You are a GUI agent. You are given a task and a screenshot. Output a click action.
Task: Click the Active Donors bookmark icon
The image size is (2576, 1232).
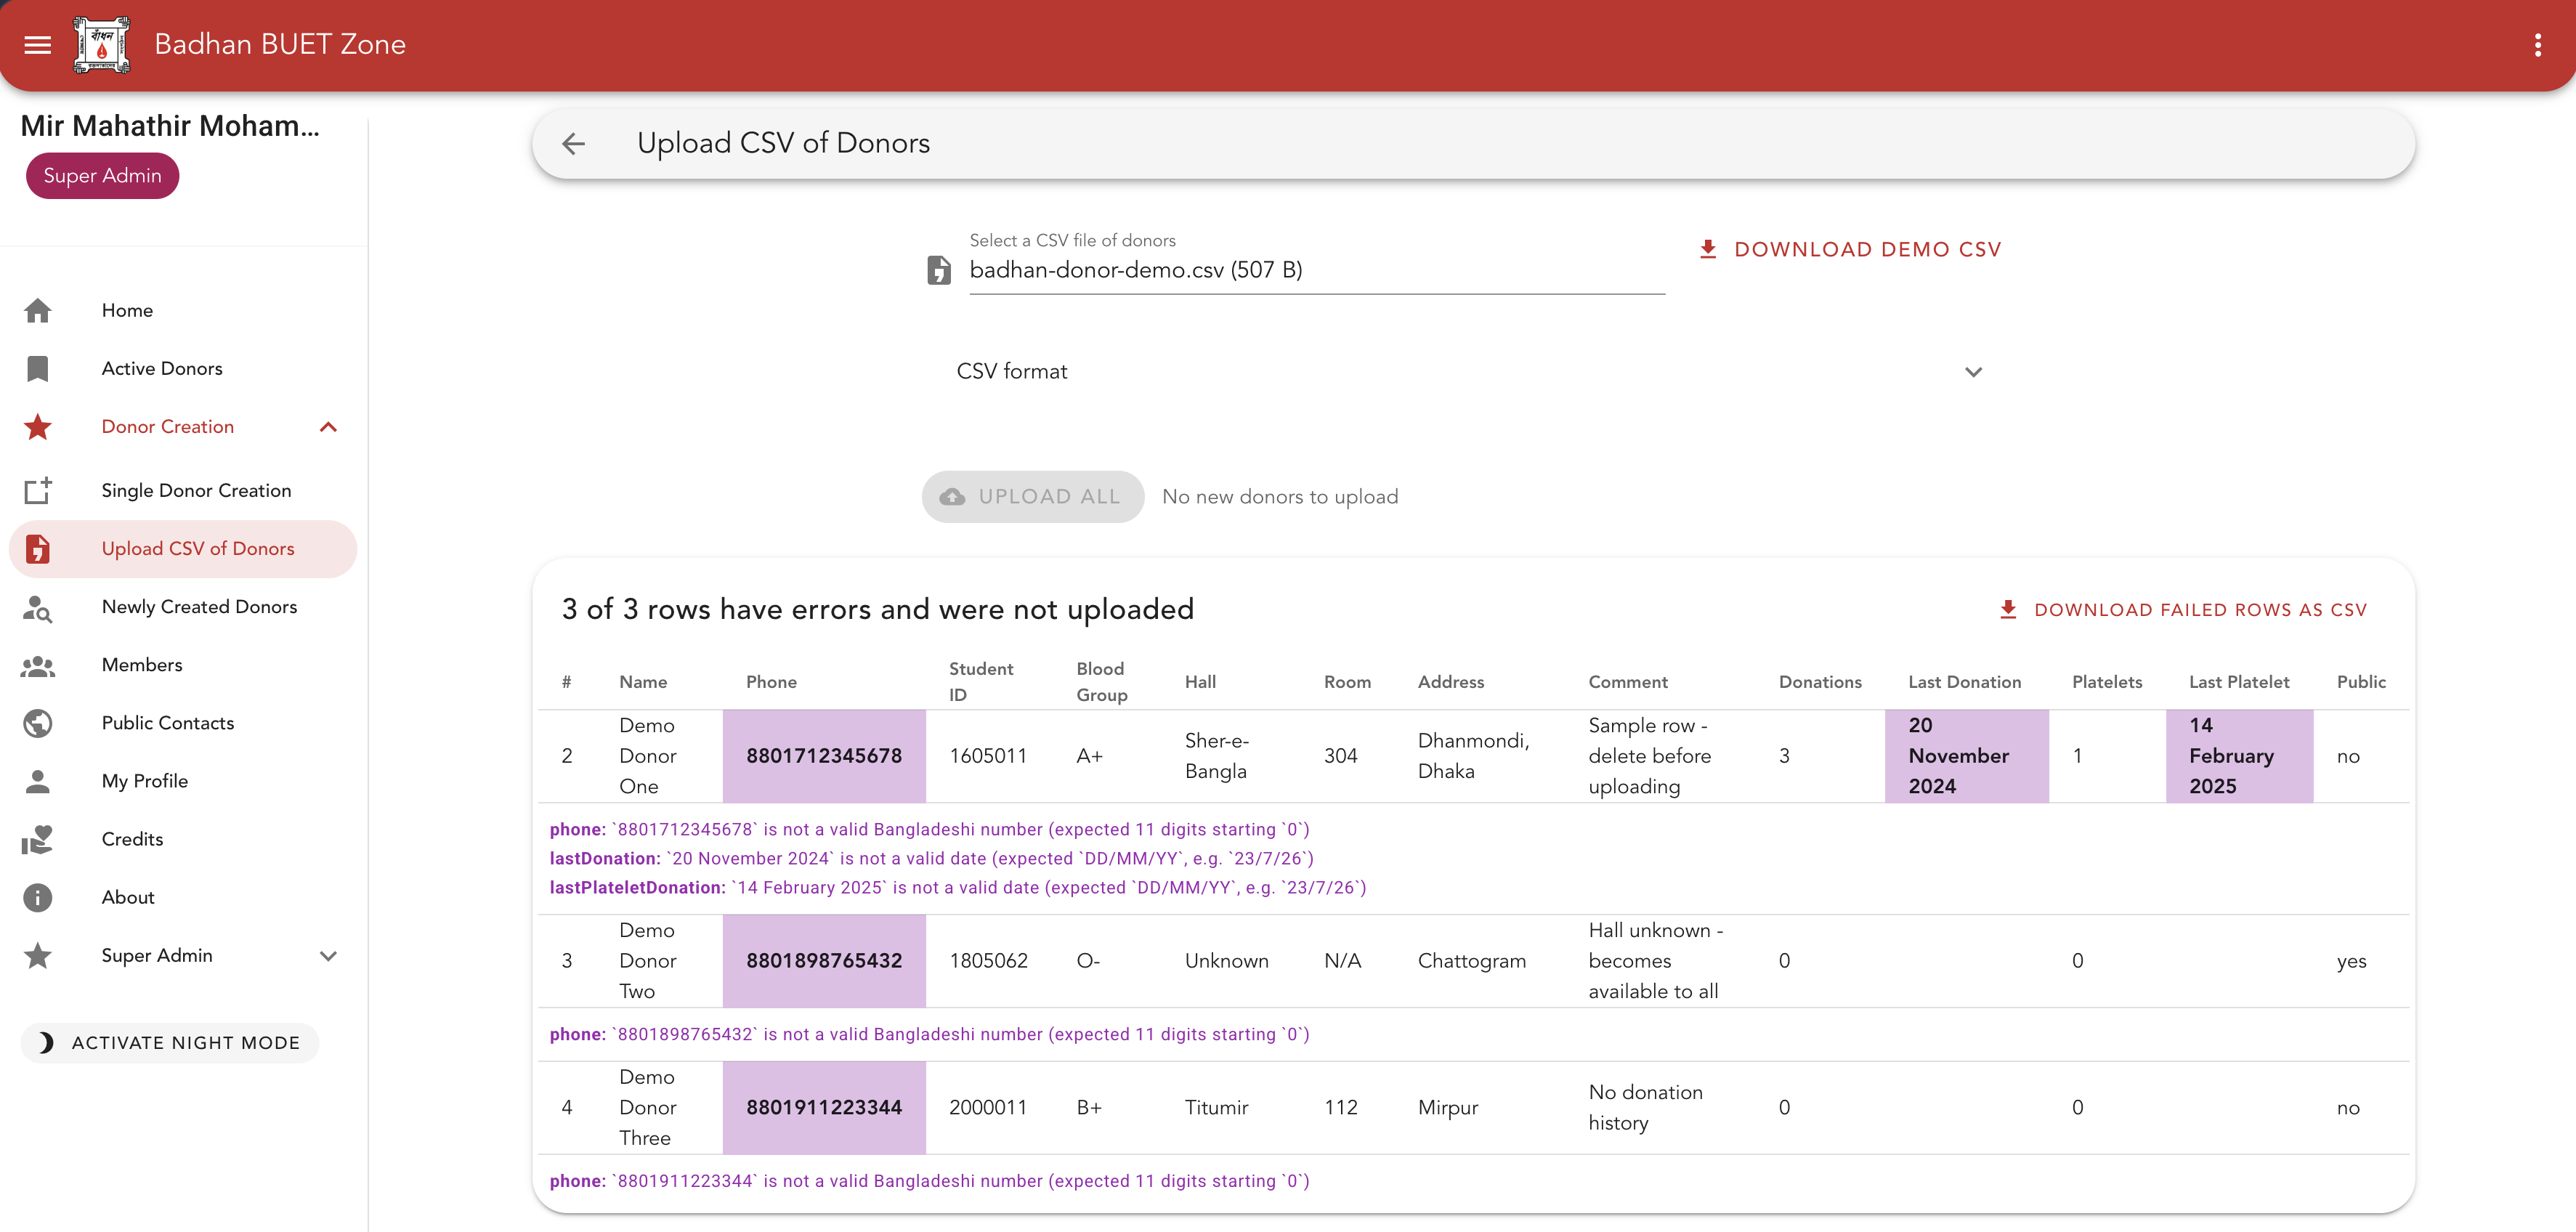click(x=38, y=369)
